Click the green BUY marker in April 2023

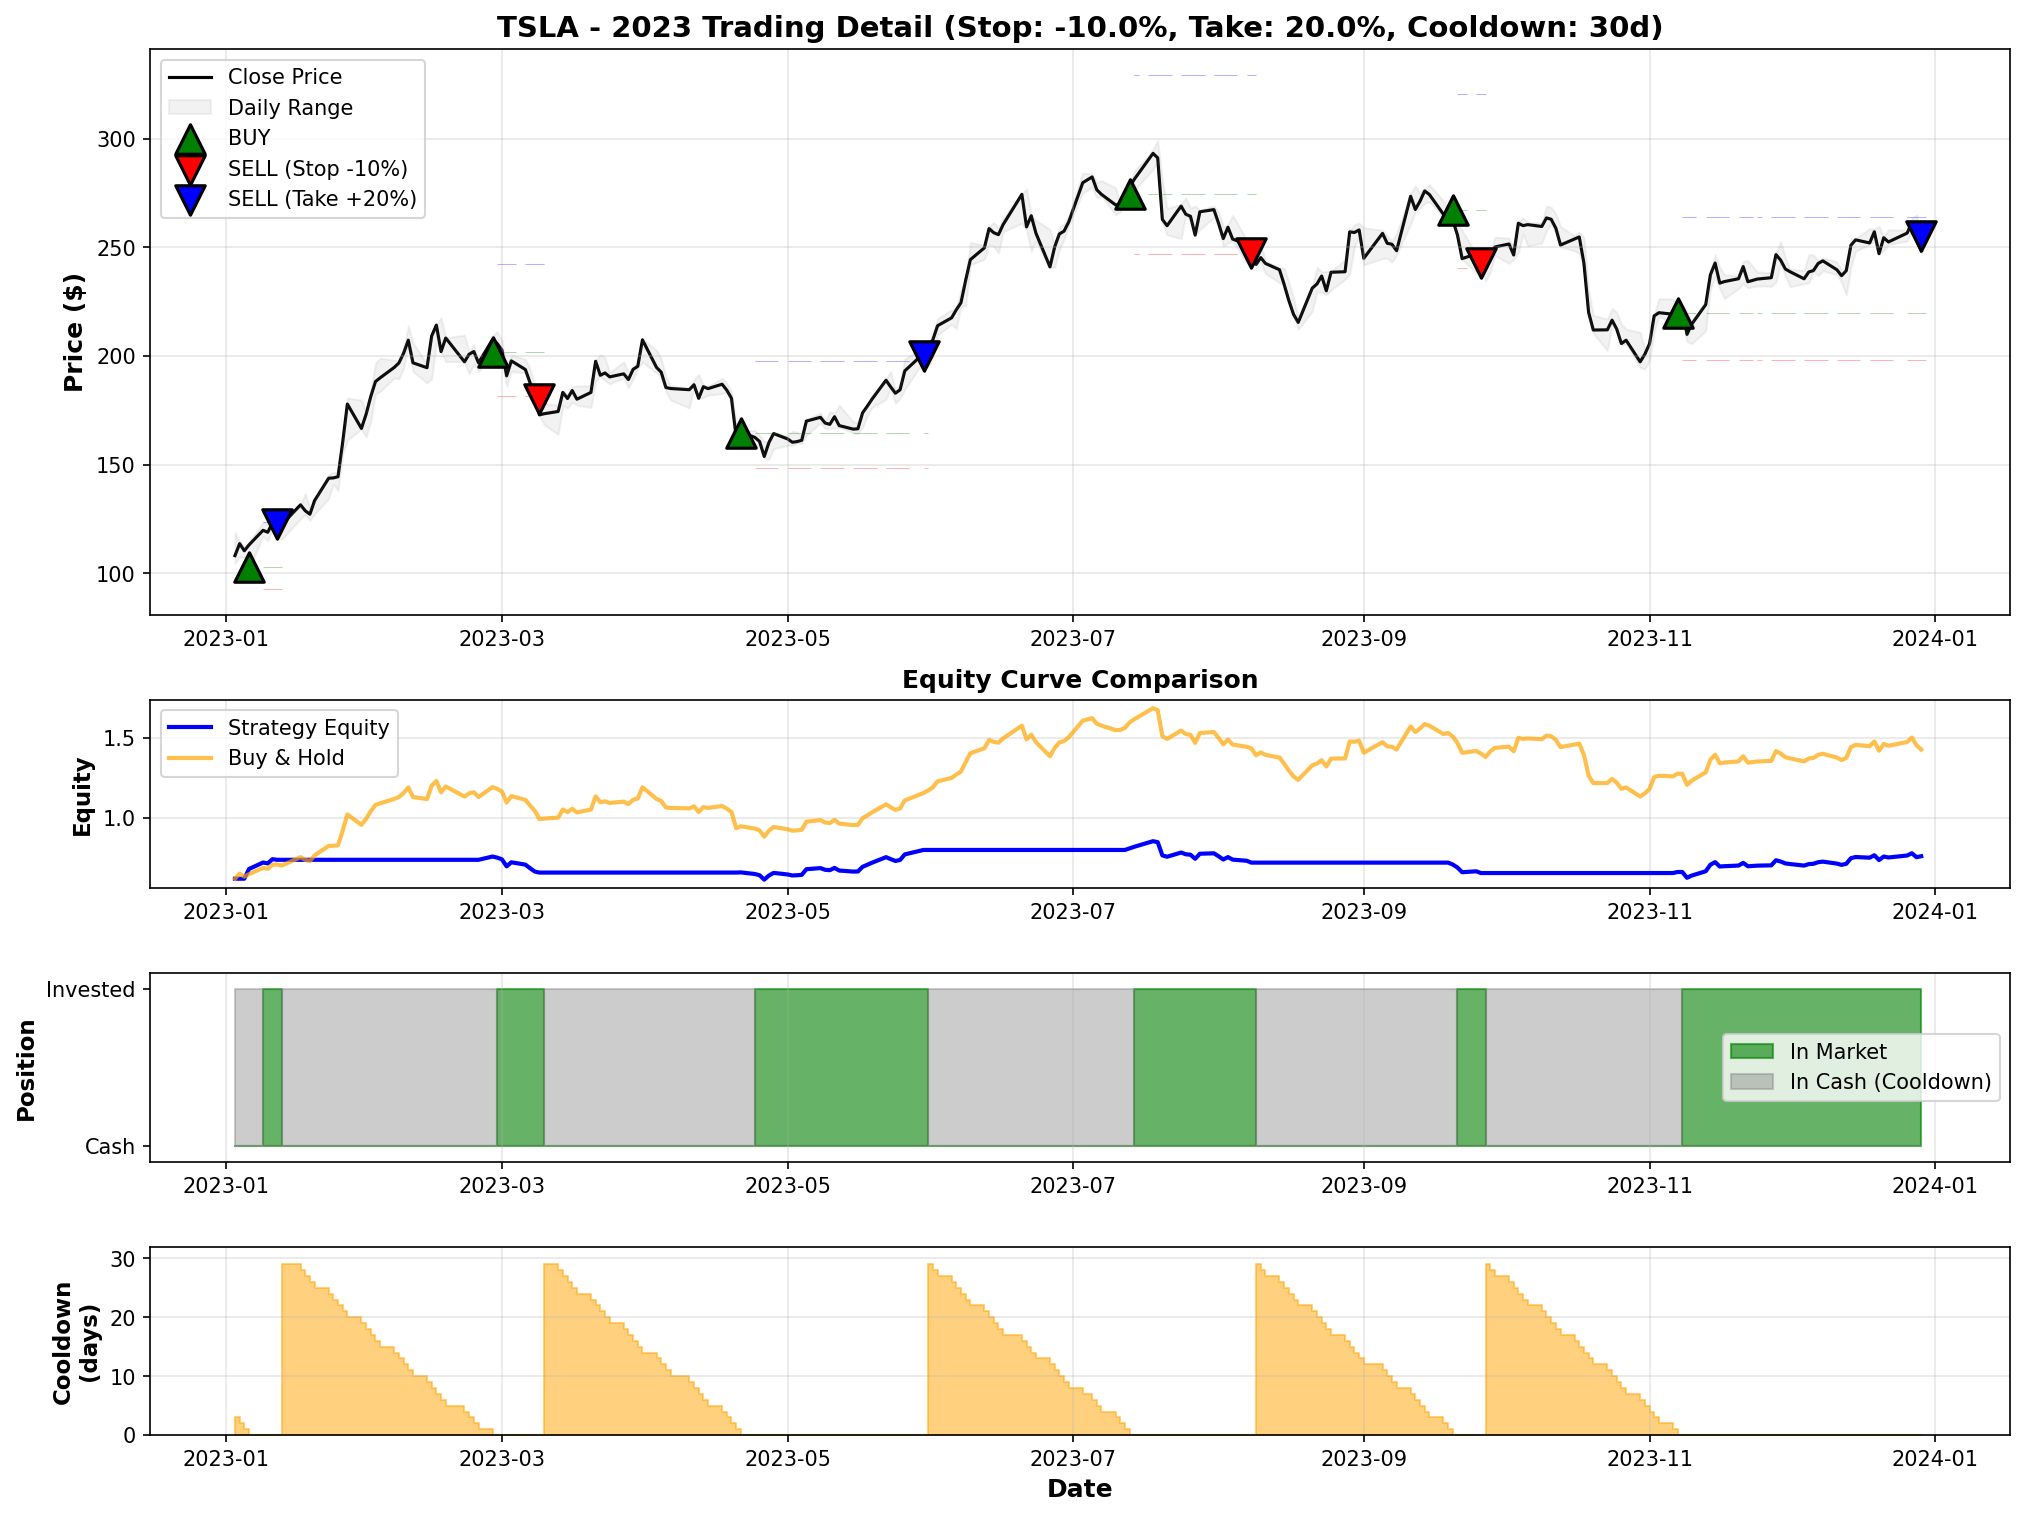coord(741,435)
